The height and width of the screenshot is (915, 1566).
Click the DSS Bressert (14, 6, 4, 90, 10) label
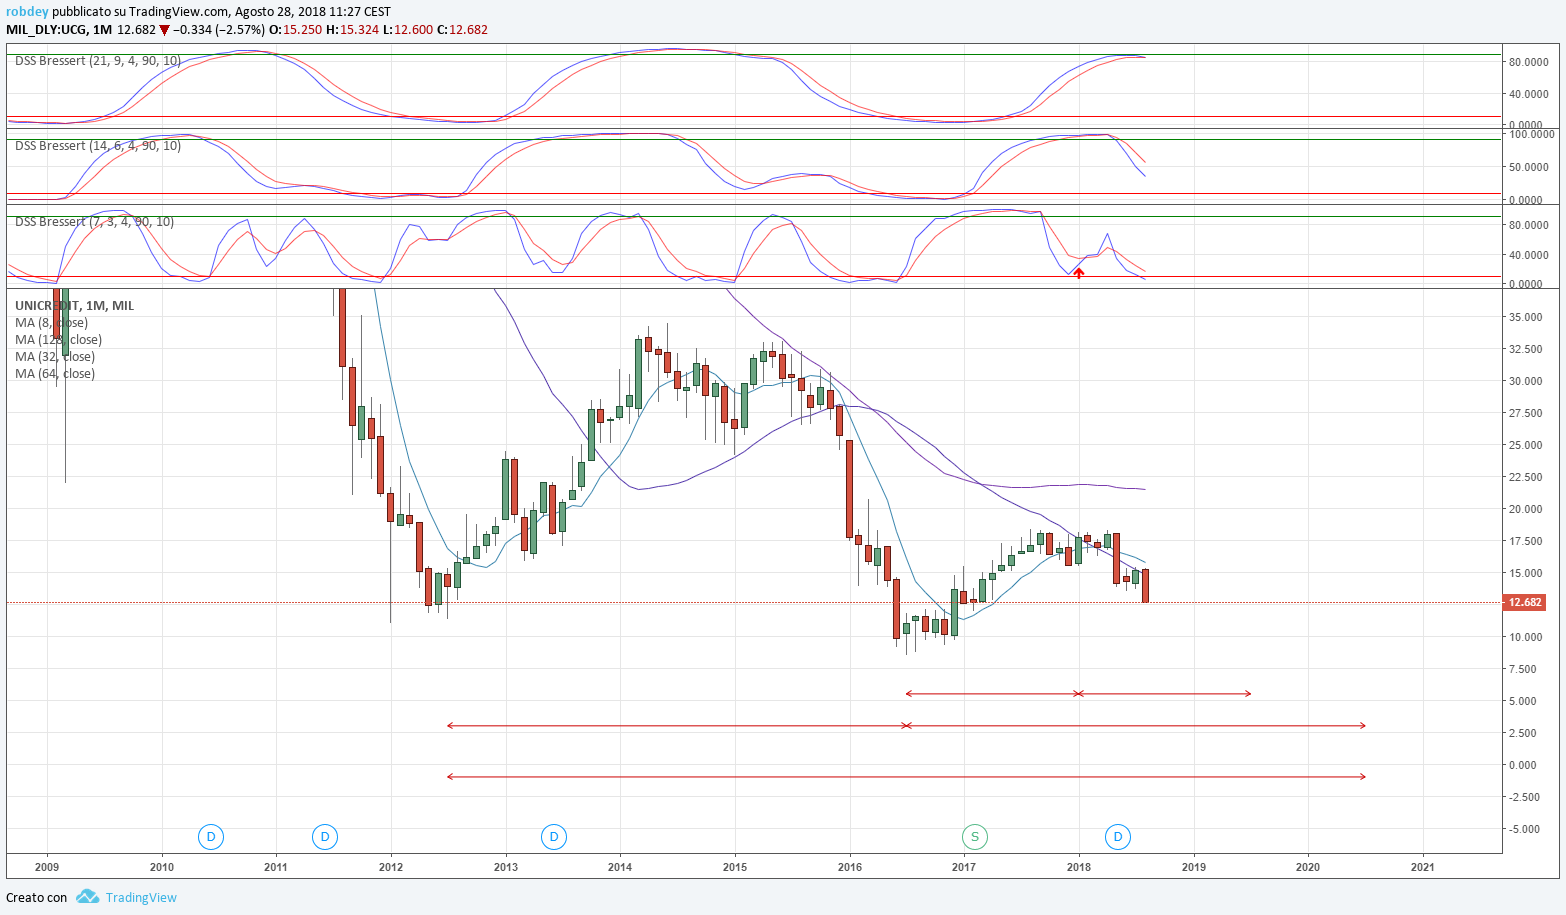coord(98,146)
